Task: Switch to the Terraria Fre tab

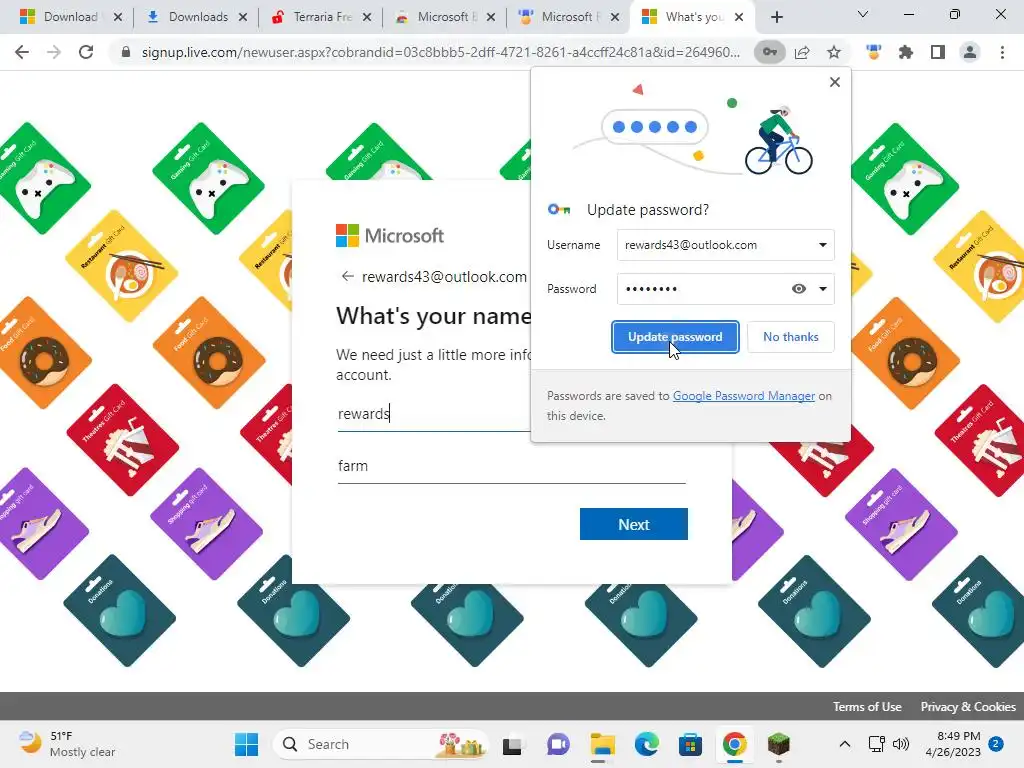Action: (323, 17)
